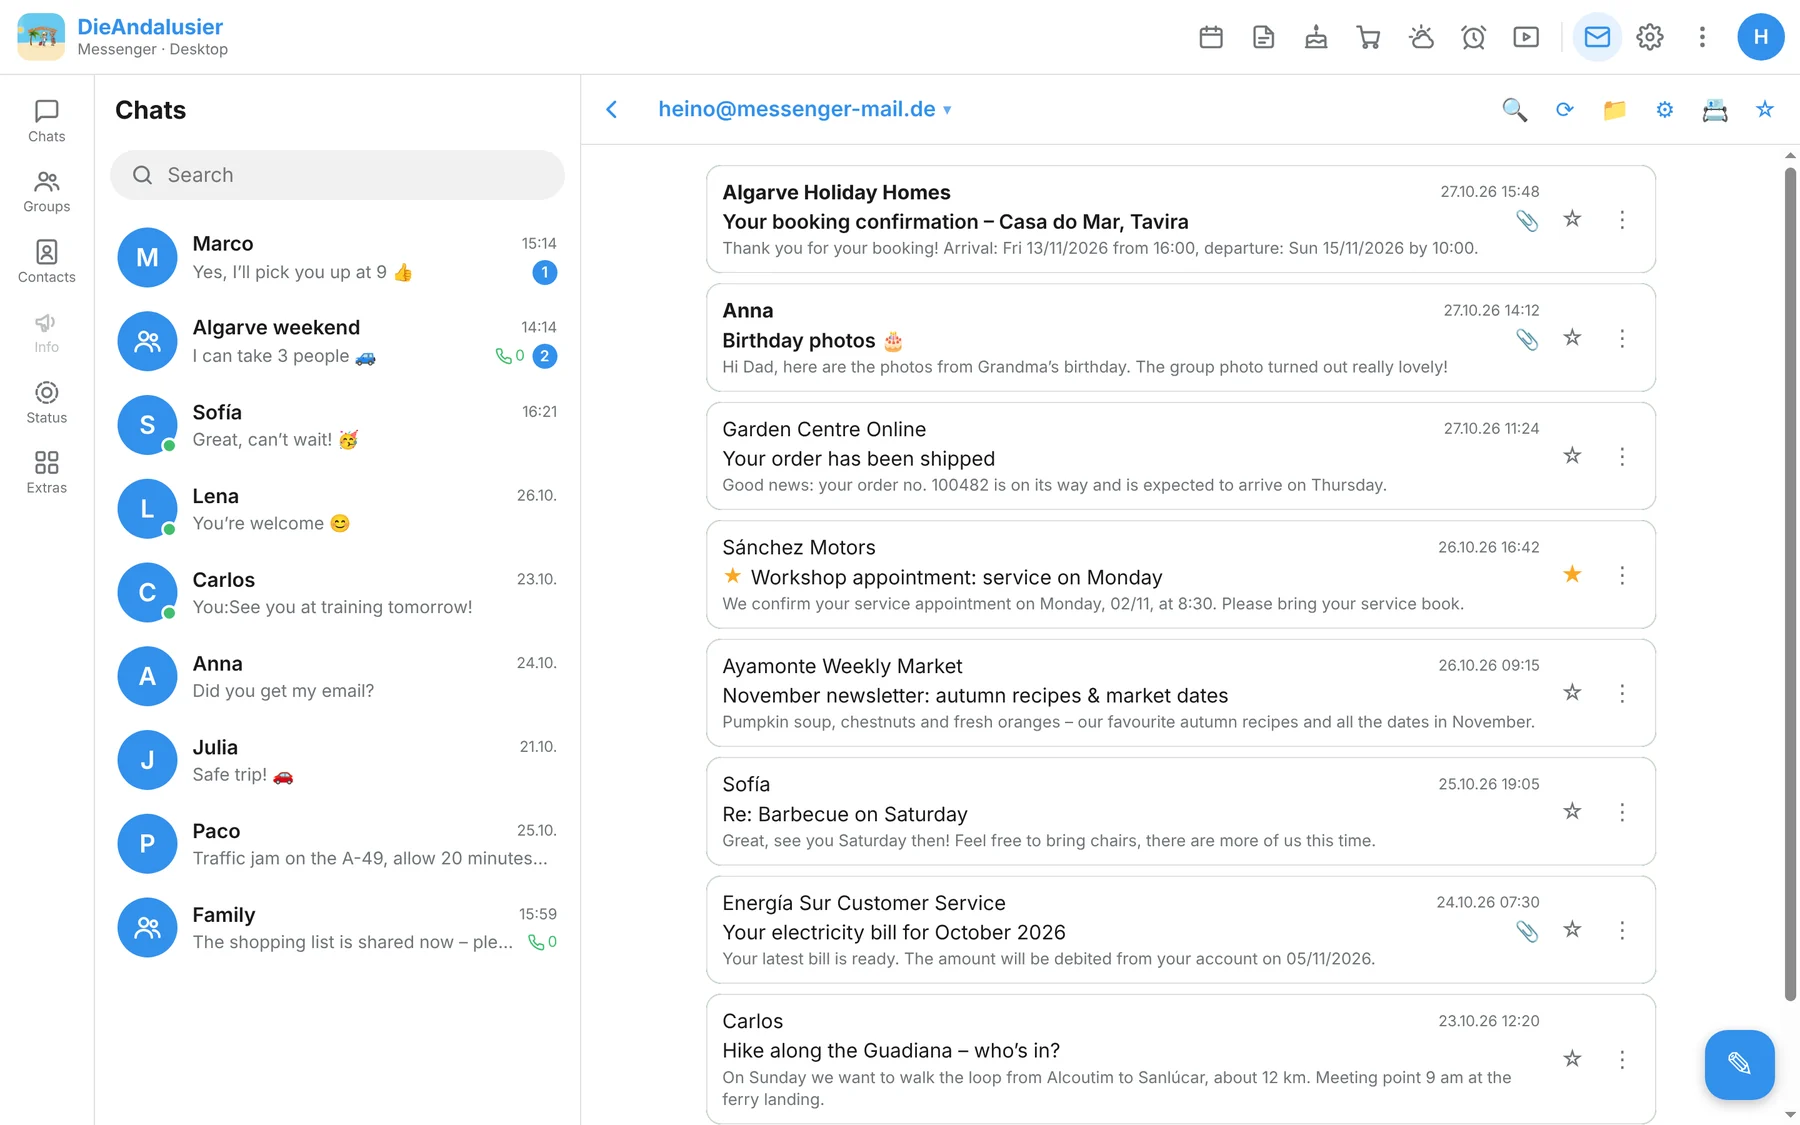Switch to the Chats sidebar tab
Viewport: 1800px width, 1125px height.
[x=47, y=121]
